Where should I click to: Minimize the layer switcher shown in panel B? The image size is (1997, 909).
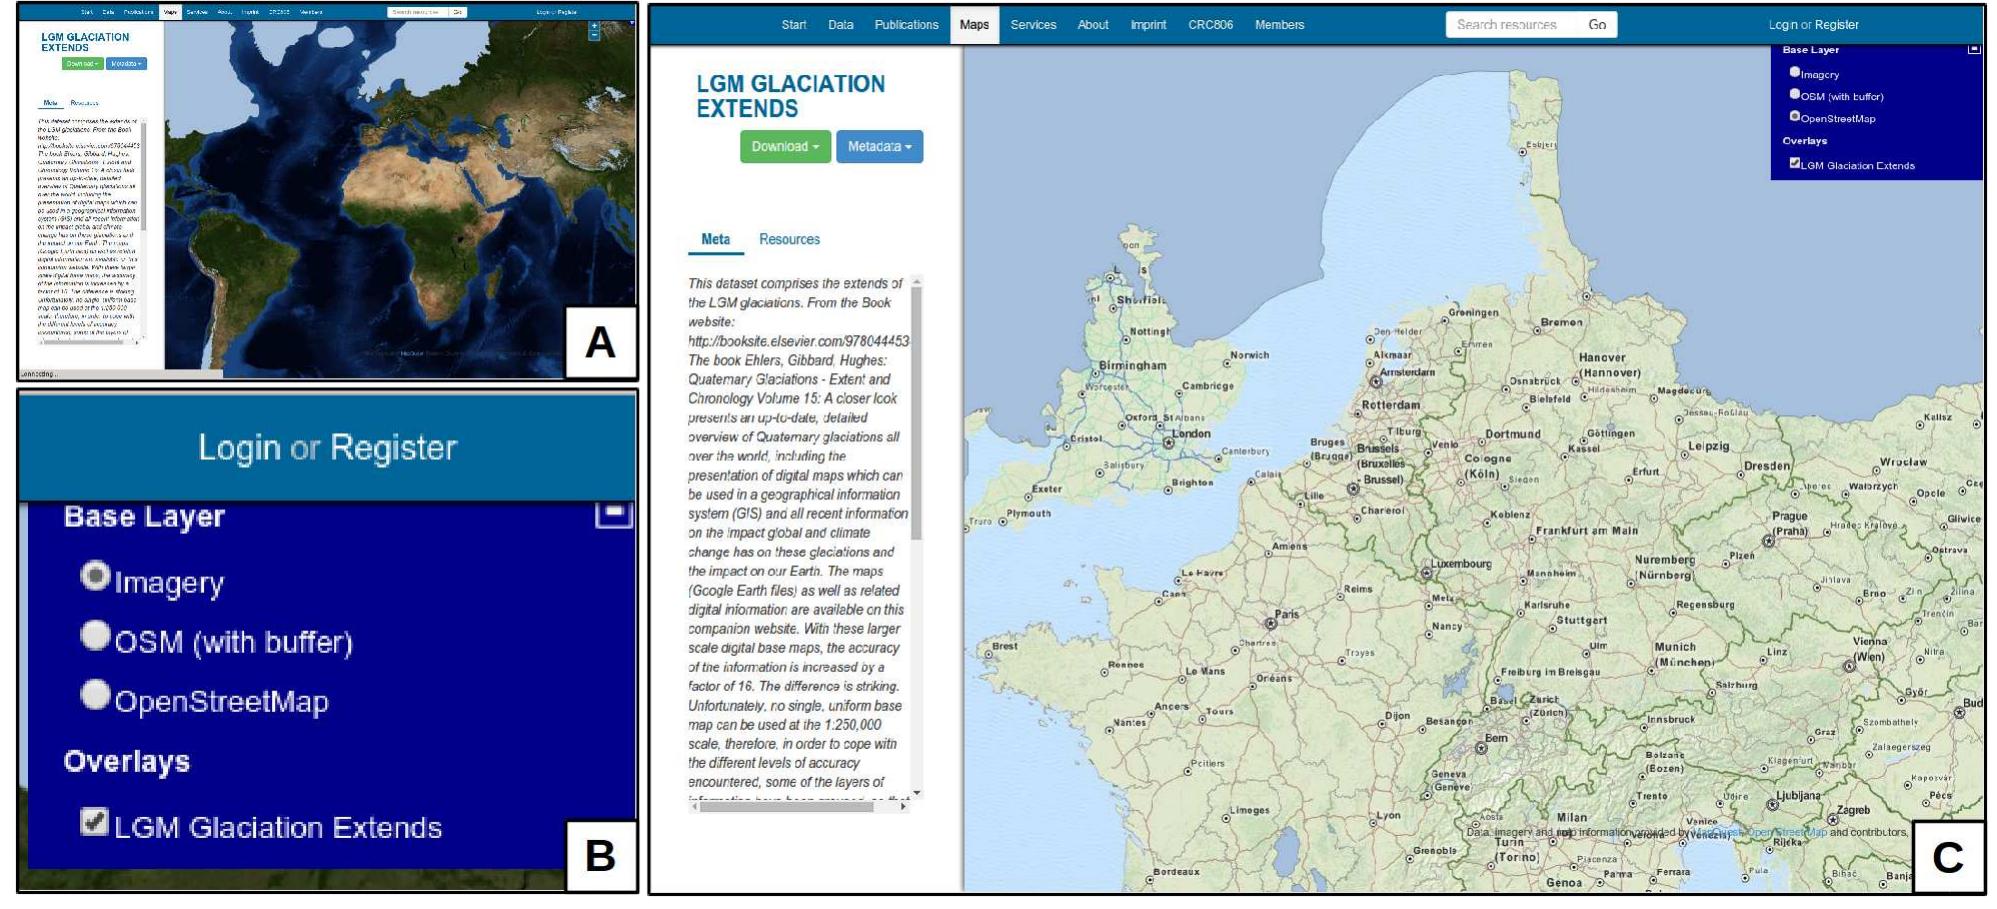[613, 515]
